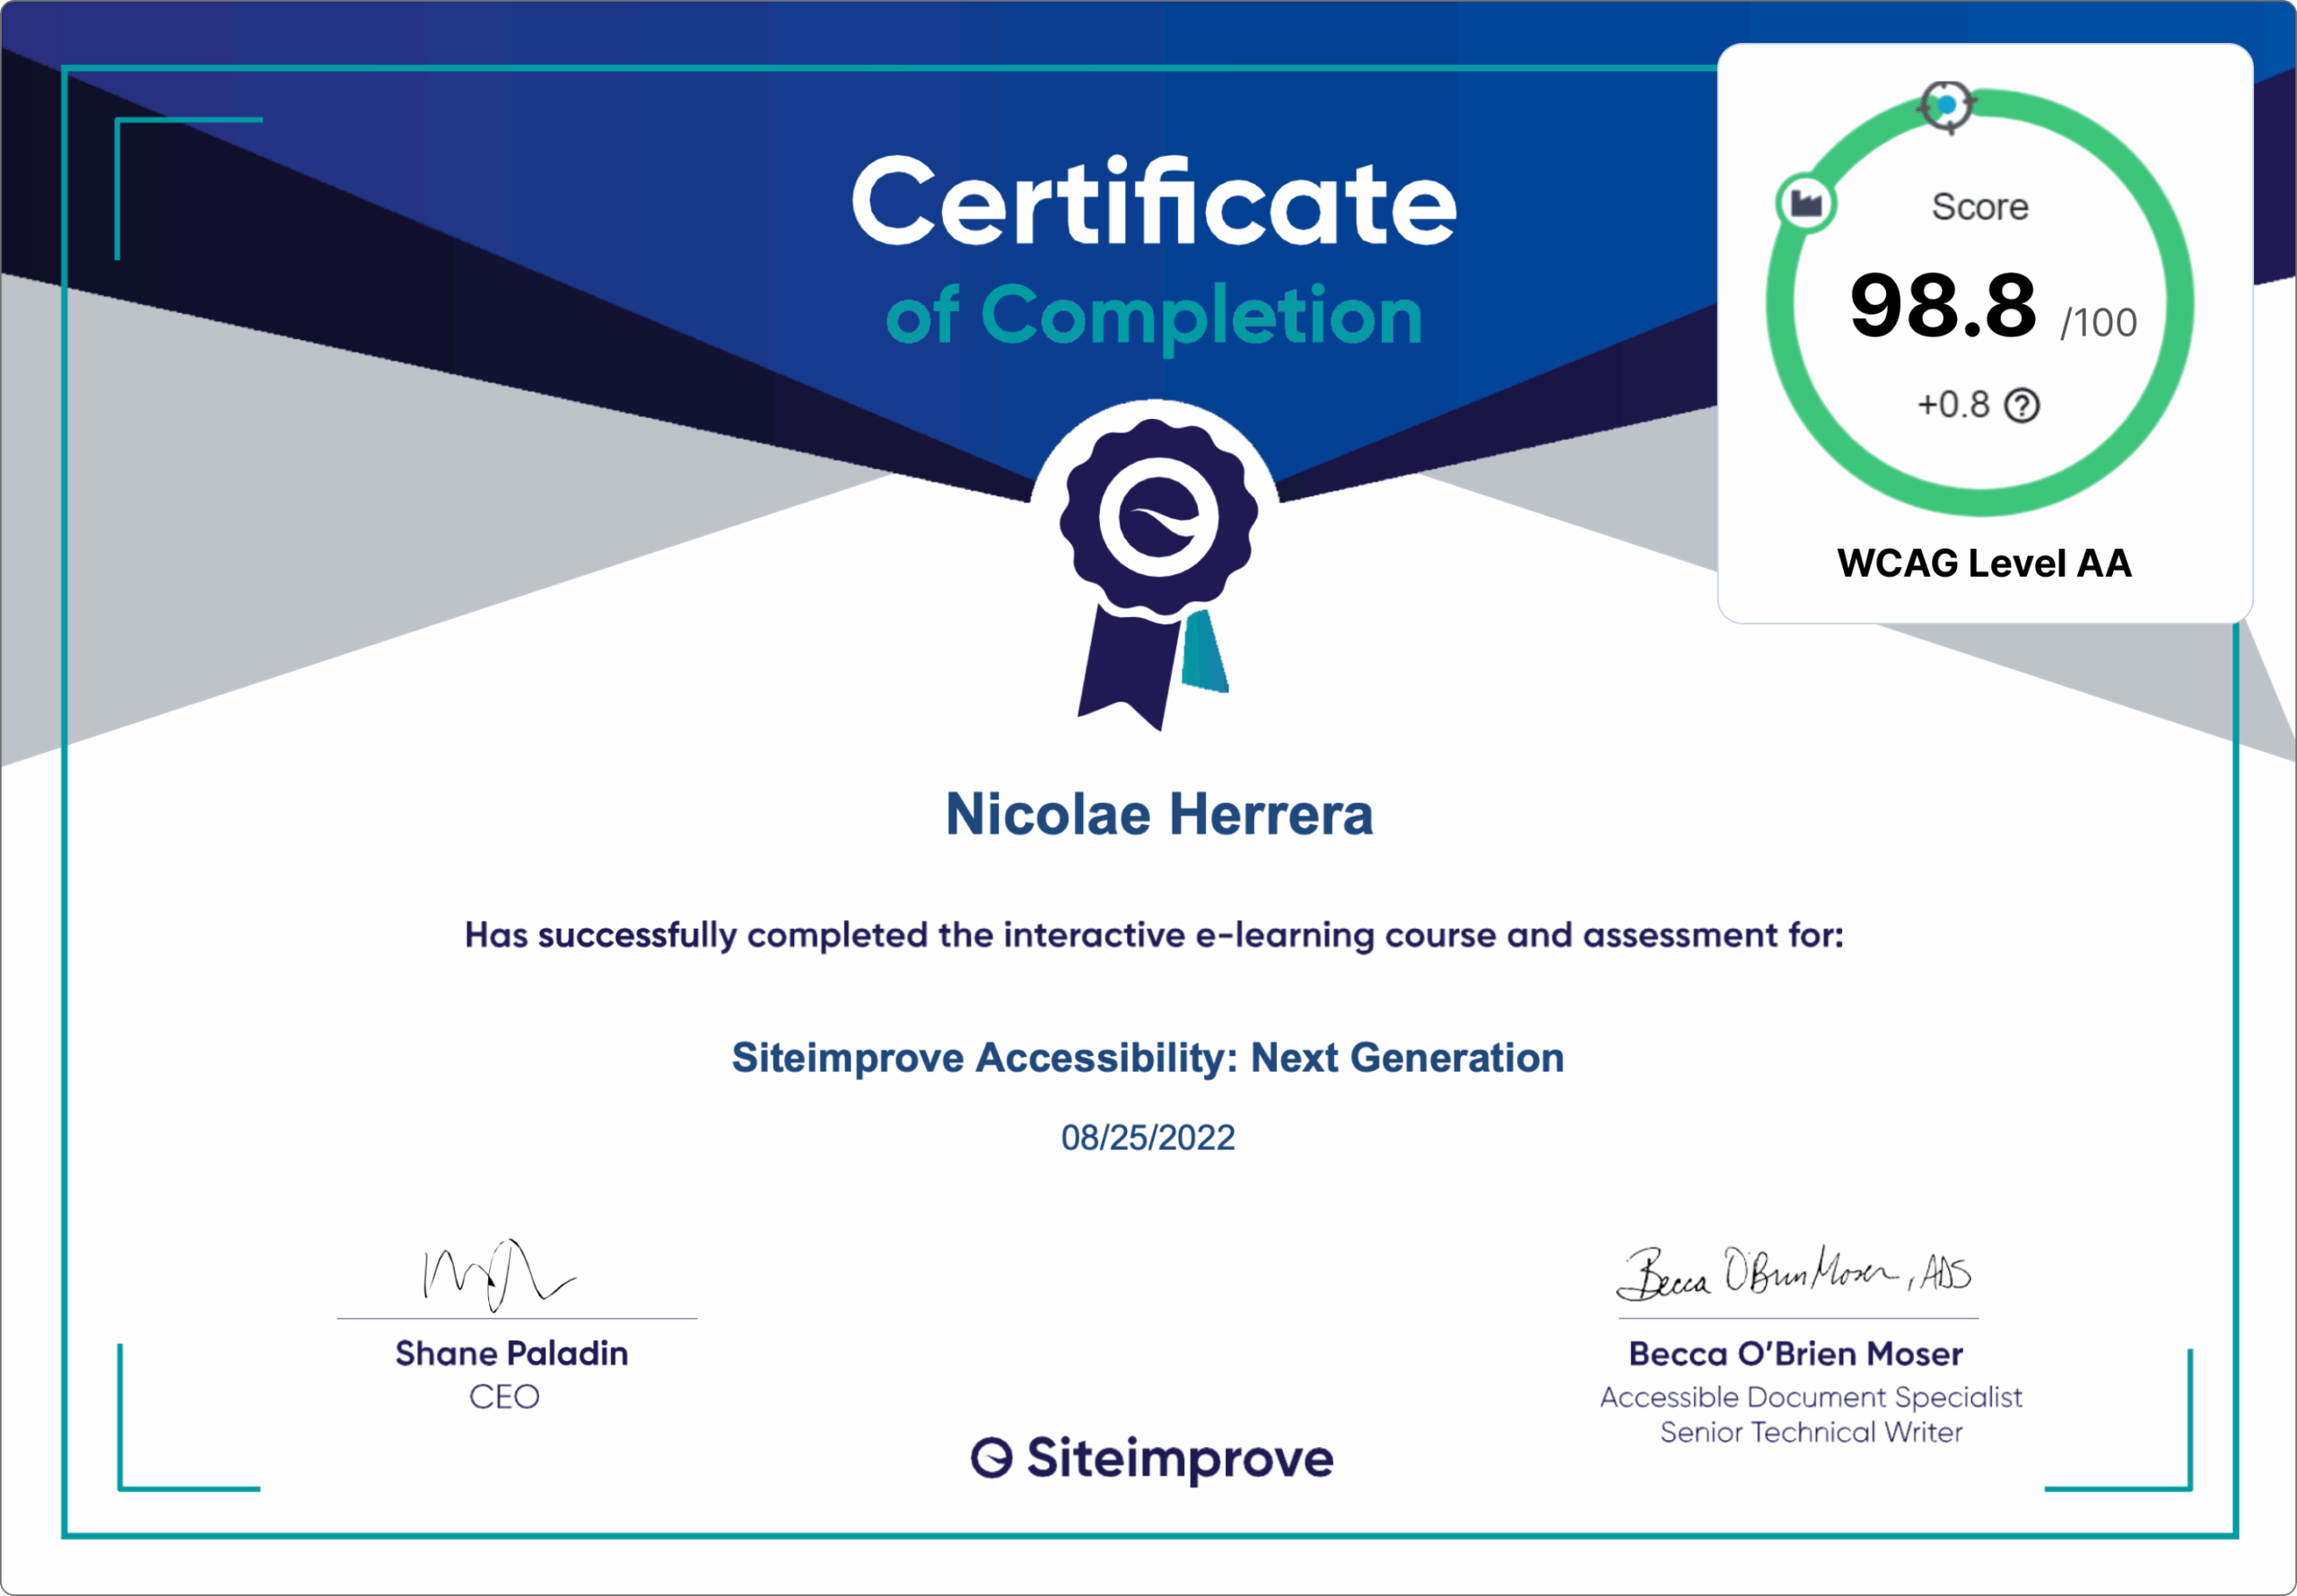Click the Accessible Document Specialist title text
Image resolution: width=2297 pixels, height=1596 pixels.
[x=1810, y=1397]
